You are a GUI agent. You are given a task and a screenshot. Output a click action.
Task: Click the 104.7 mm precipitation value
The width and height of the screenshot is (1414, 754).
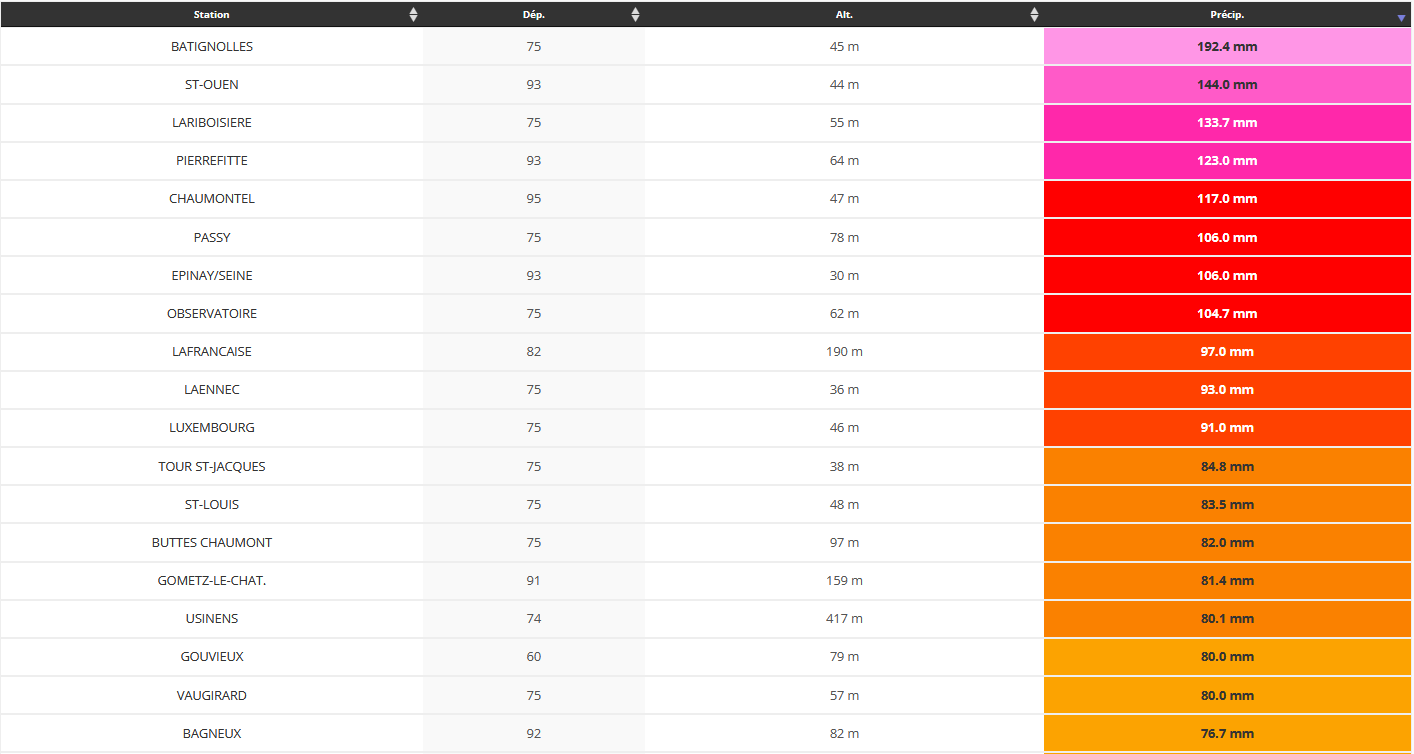(1227, 314)
